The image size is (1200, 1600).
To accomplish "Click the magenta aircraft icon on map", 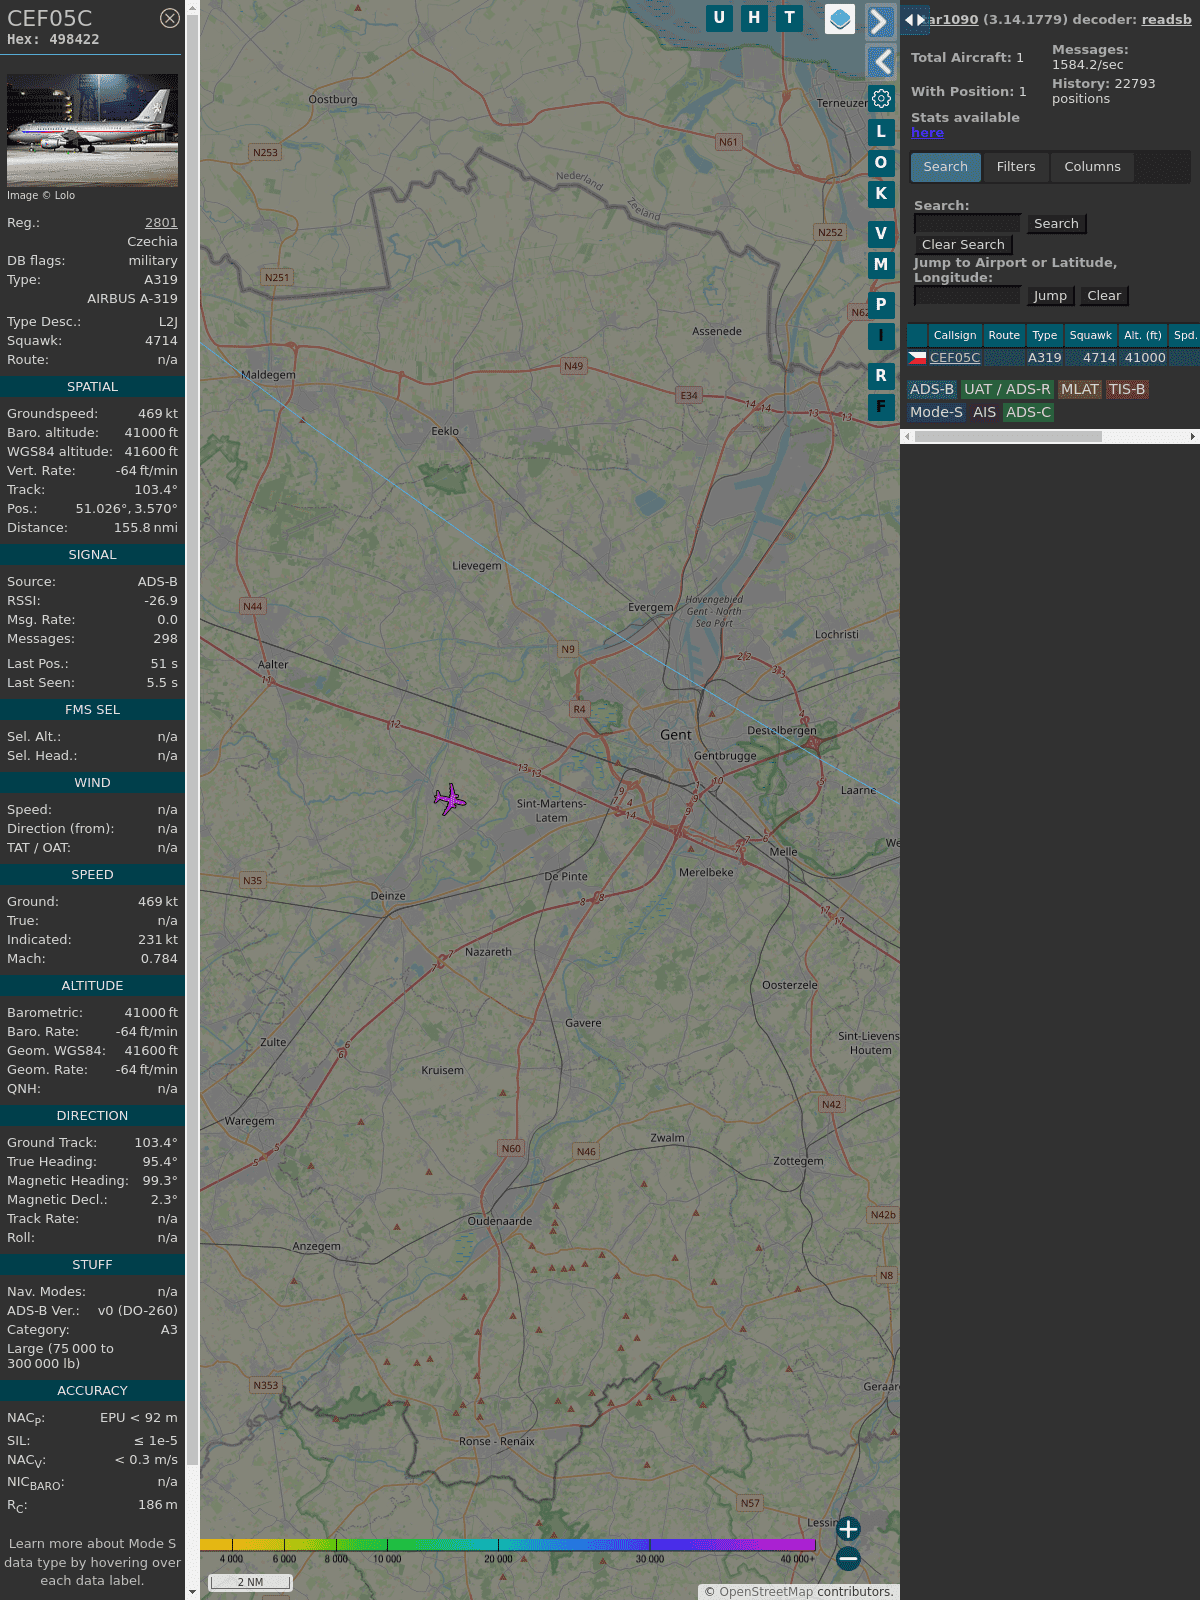I will [x=450, y=799].
